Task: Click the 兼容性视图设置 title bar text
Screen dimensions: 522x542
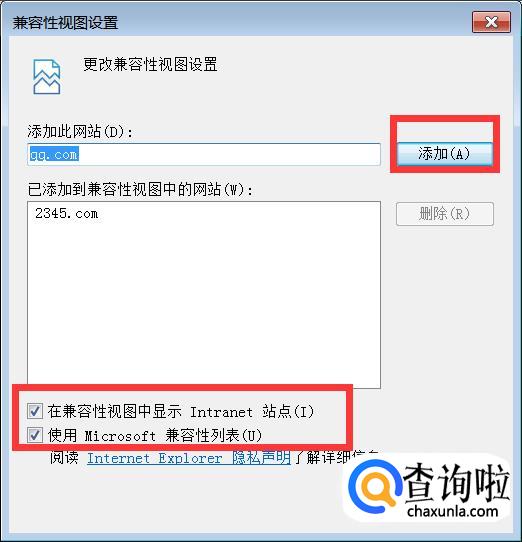Action: [x=65, y=23]
